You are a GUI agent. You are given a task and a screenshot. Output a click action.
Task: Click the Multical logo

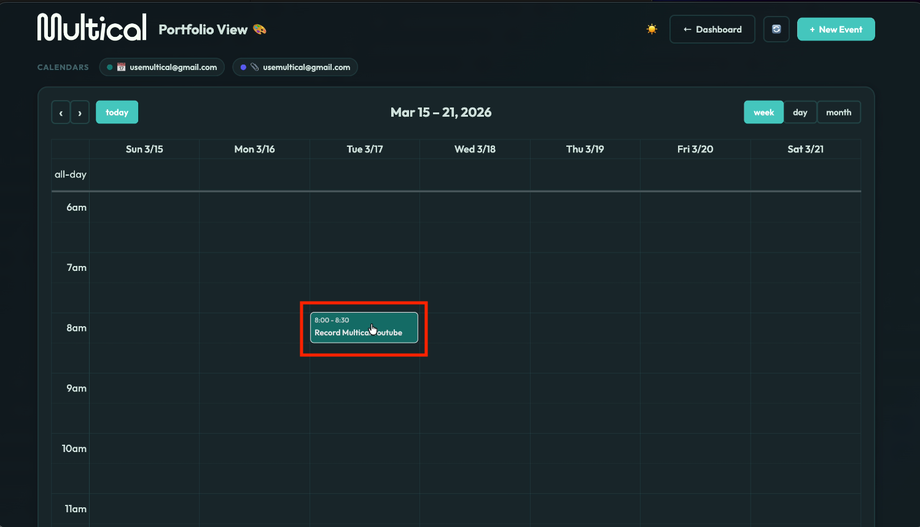pyautogui.click(x=92, y=28)
